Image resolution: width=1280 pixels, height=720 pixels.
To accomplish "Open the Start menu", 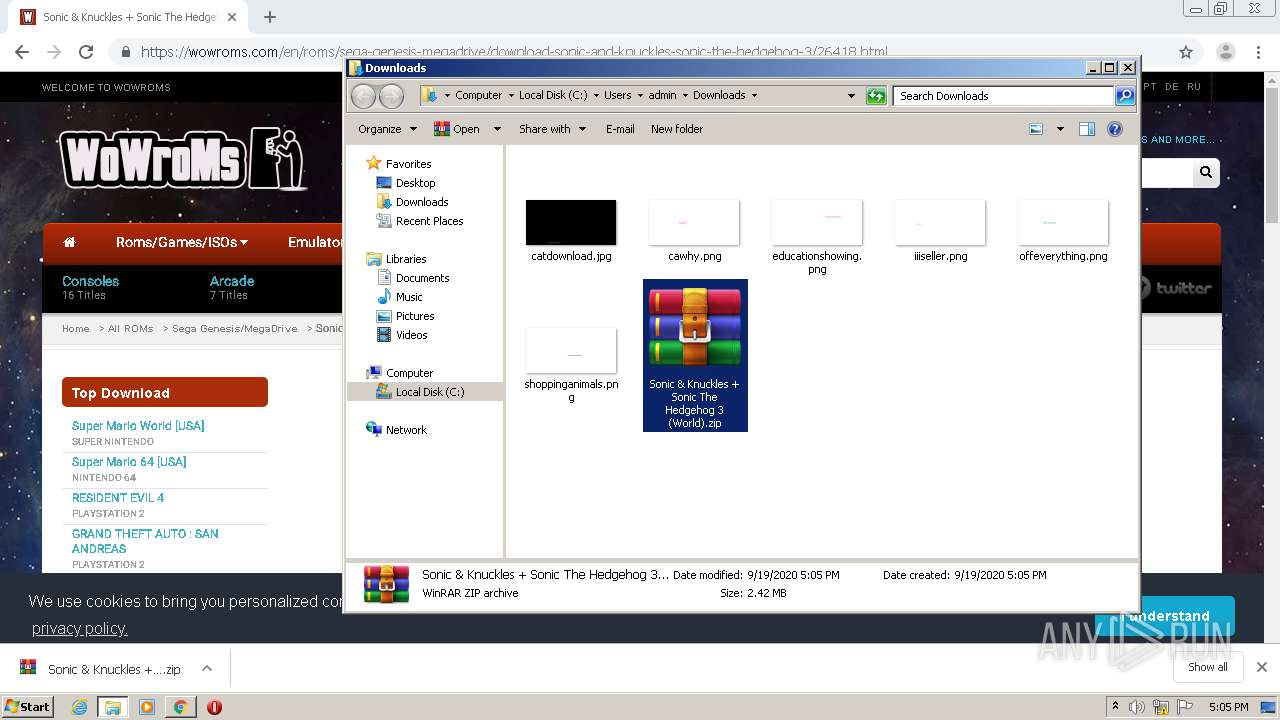I will [x=27, y=706].
